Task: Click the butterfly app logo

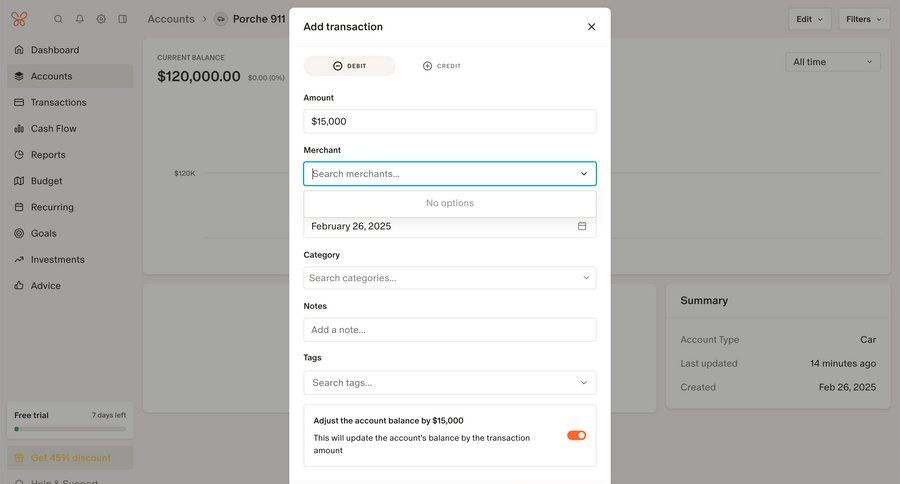Action: click(x=20, y=19)
